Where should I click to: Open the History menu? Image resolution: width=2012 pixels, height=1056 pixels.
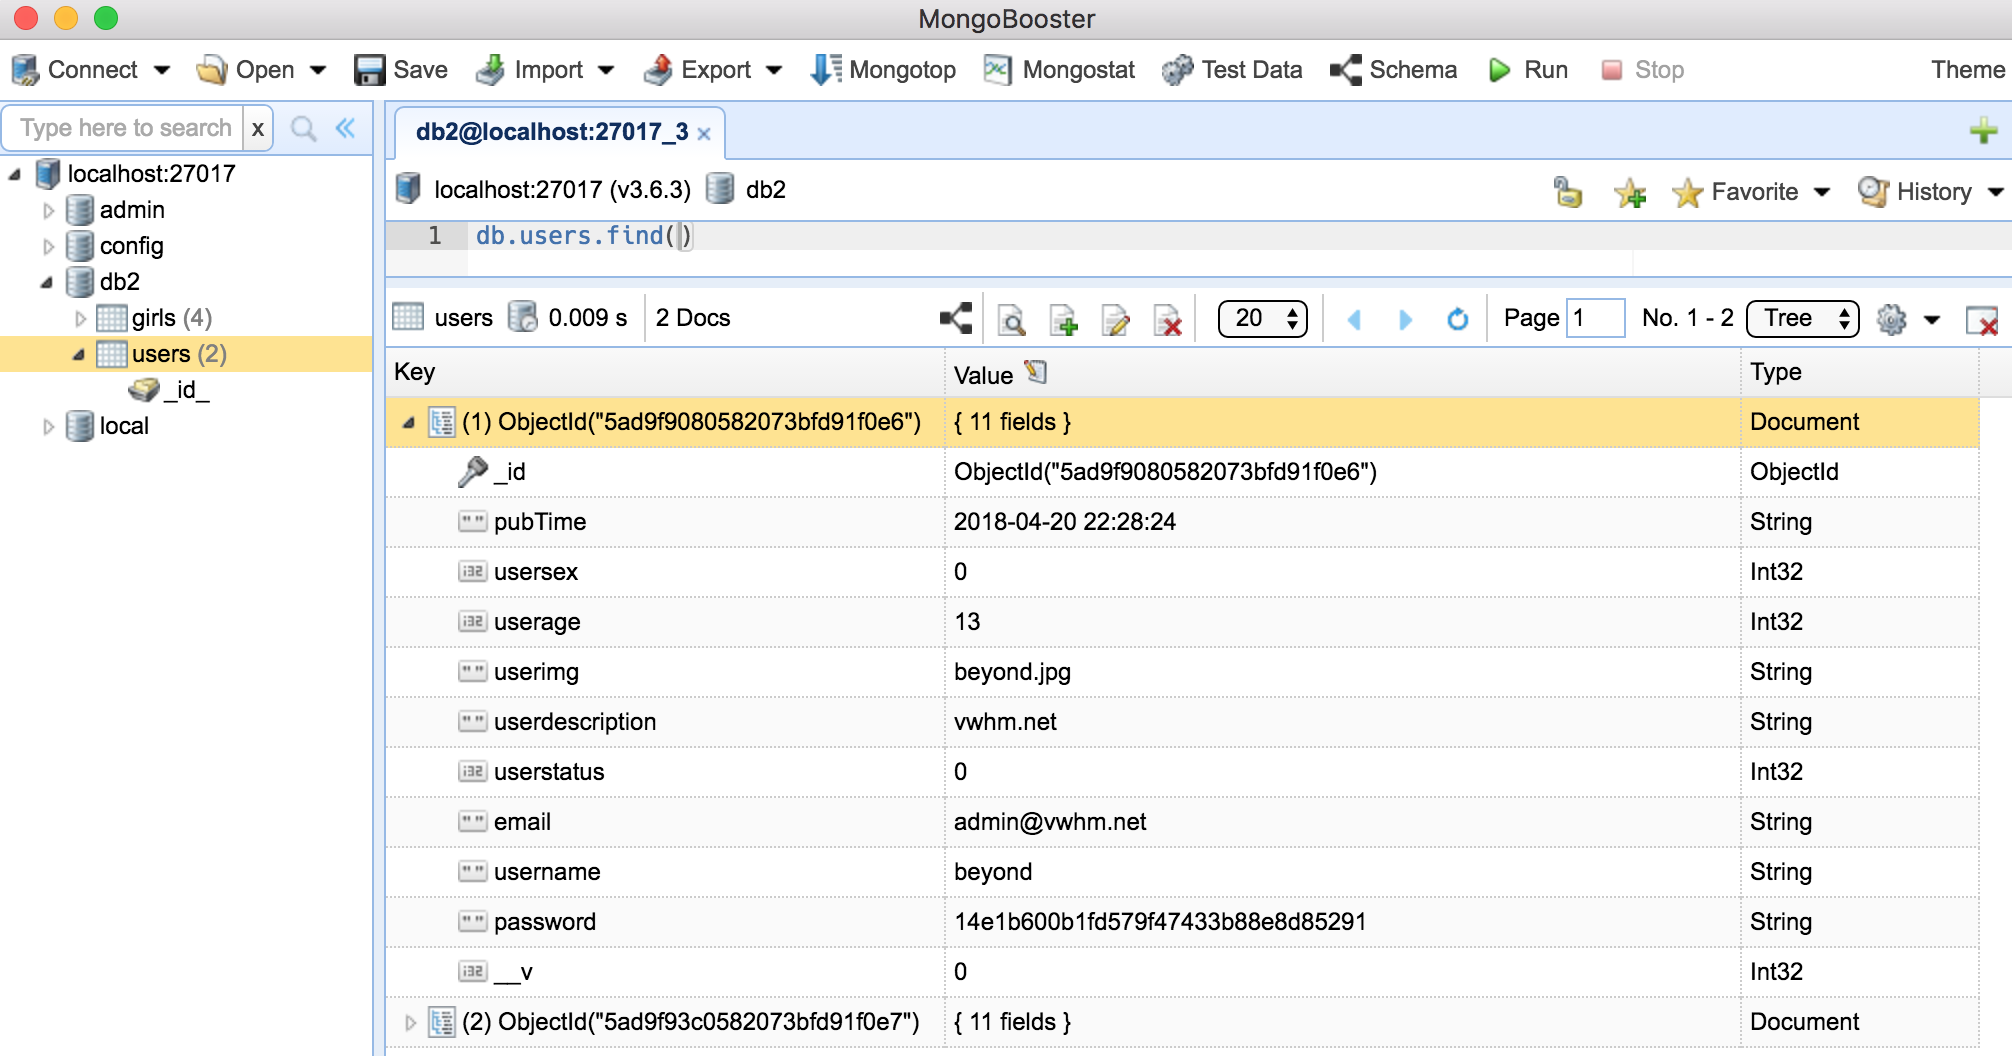1930,192
